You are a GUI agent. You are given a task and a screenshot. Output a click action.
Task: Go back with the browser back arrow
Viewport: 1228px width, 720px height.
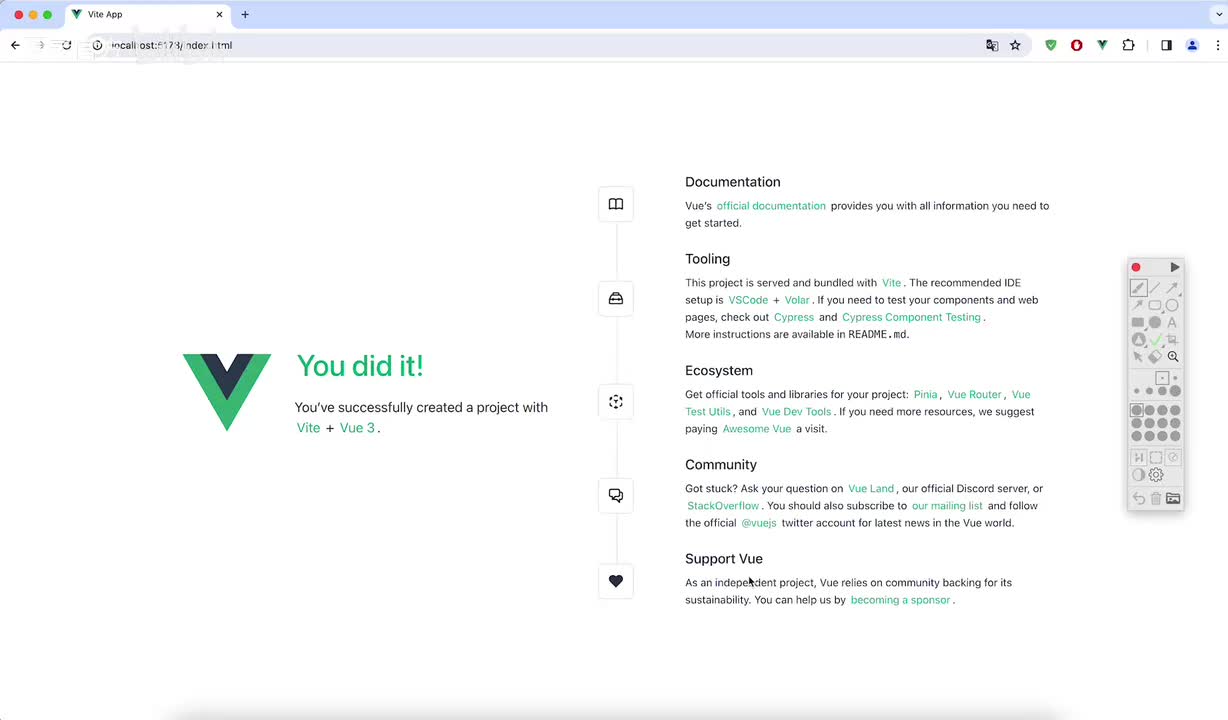pos(15,45)
